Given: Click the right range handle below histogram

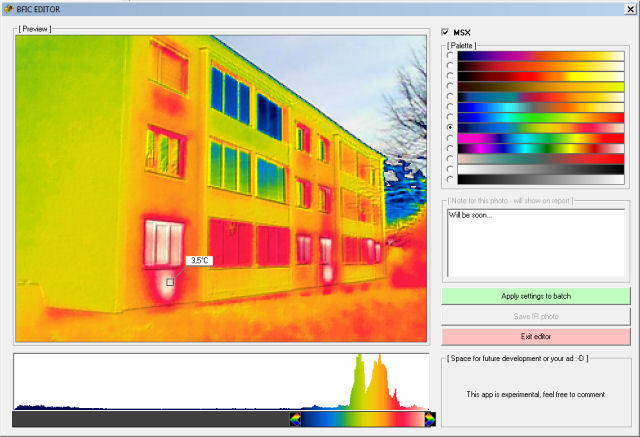Looking at the screenshot, I should 430,419.
